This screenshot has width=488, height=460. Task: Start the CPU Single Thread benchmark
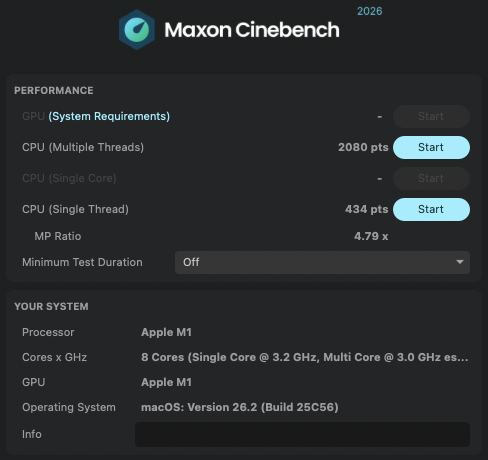coord(431,209)
